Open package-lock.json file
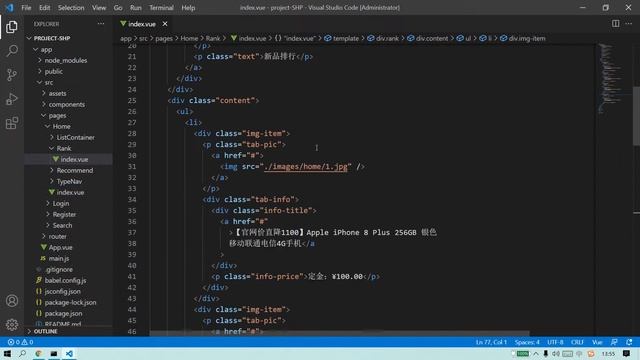This screenshot has width=640, height=360. (x=70, y=302)
